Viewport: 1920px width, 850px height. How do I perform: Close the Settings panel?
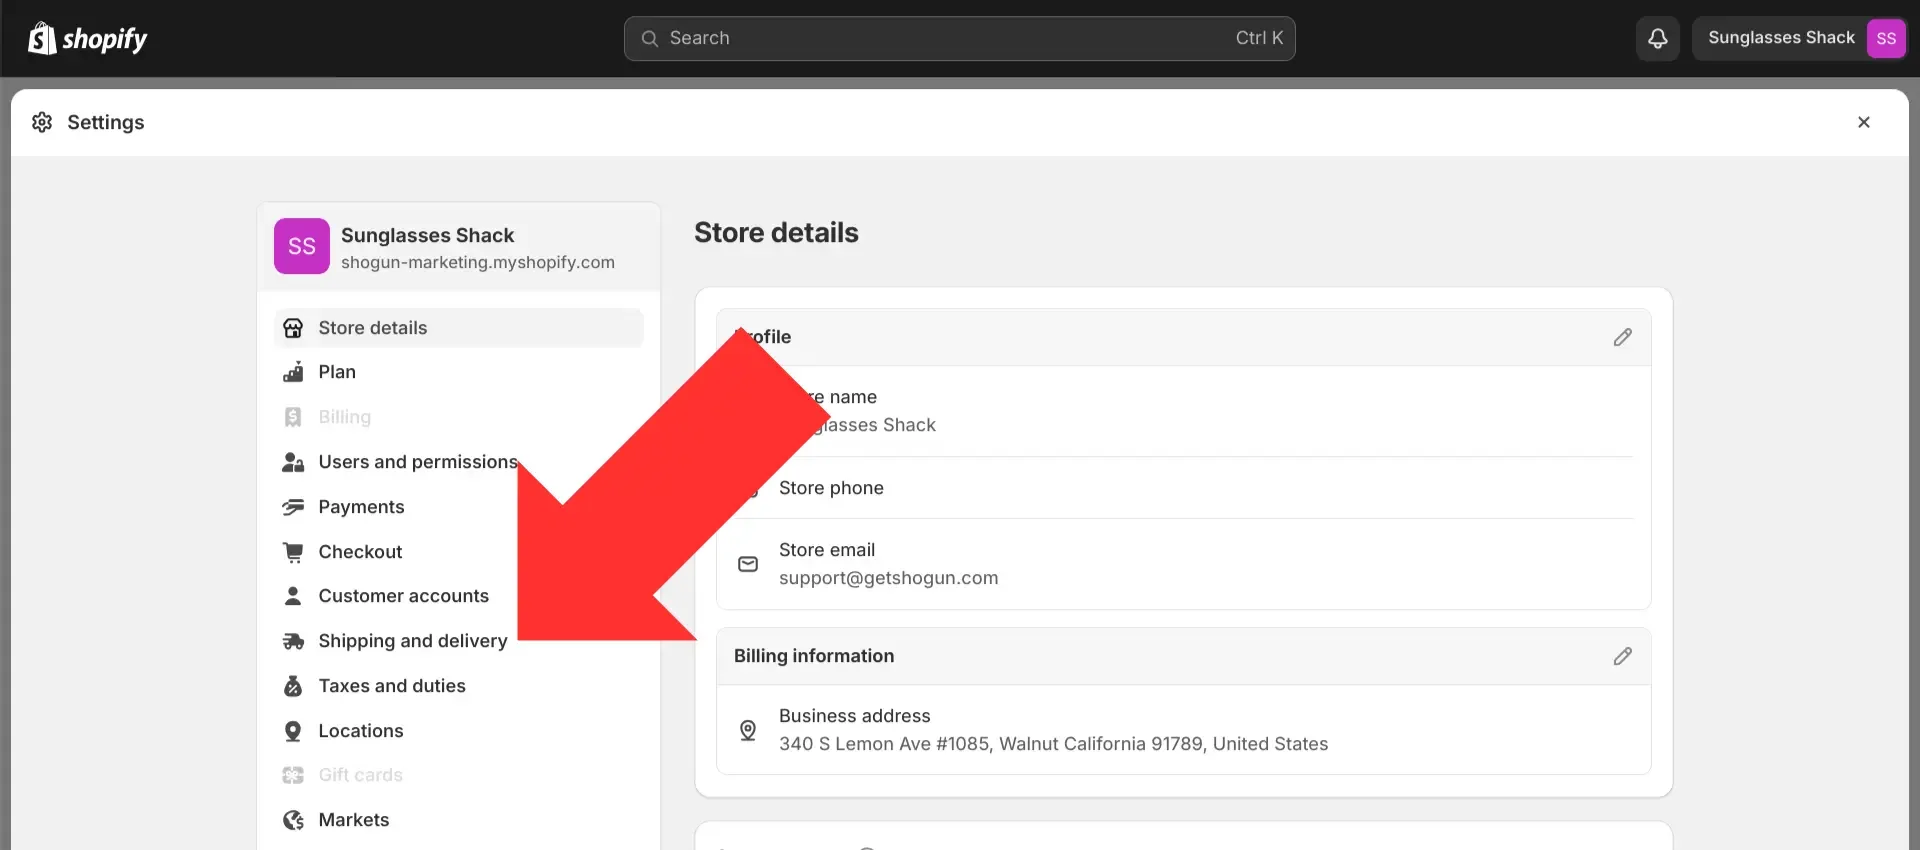pyautogui.click(x=1863, y=122)
